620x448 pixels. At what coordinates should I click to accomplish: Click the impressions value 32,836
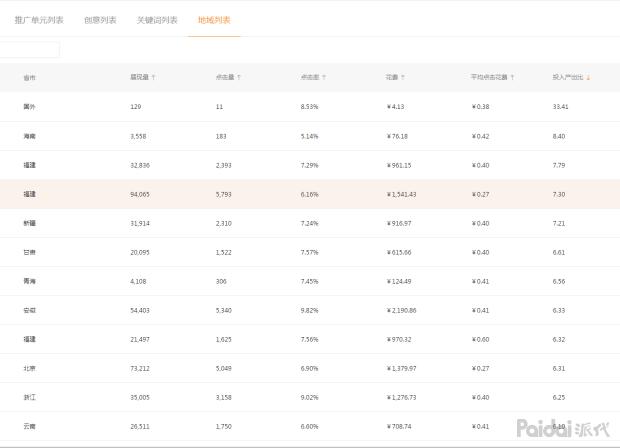[x=140, y=165]
